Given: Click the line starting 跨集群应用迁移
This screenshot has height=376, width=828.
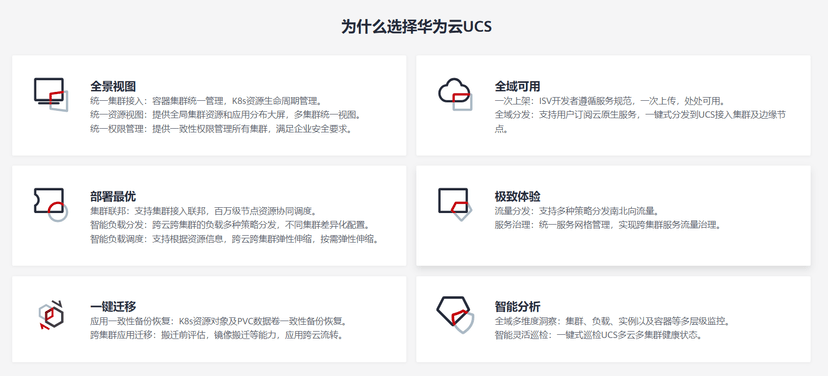Looking at the screenshot, I should 217,334.
